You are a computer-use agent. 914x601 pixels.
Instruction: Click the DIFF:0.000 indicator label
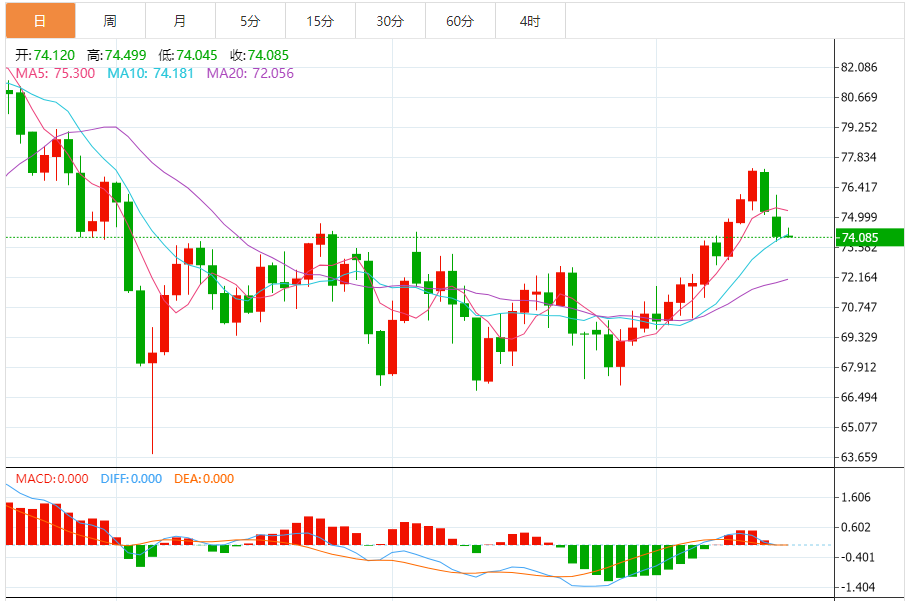(131, 479)
